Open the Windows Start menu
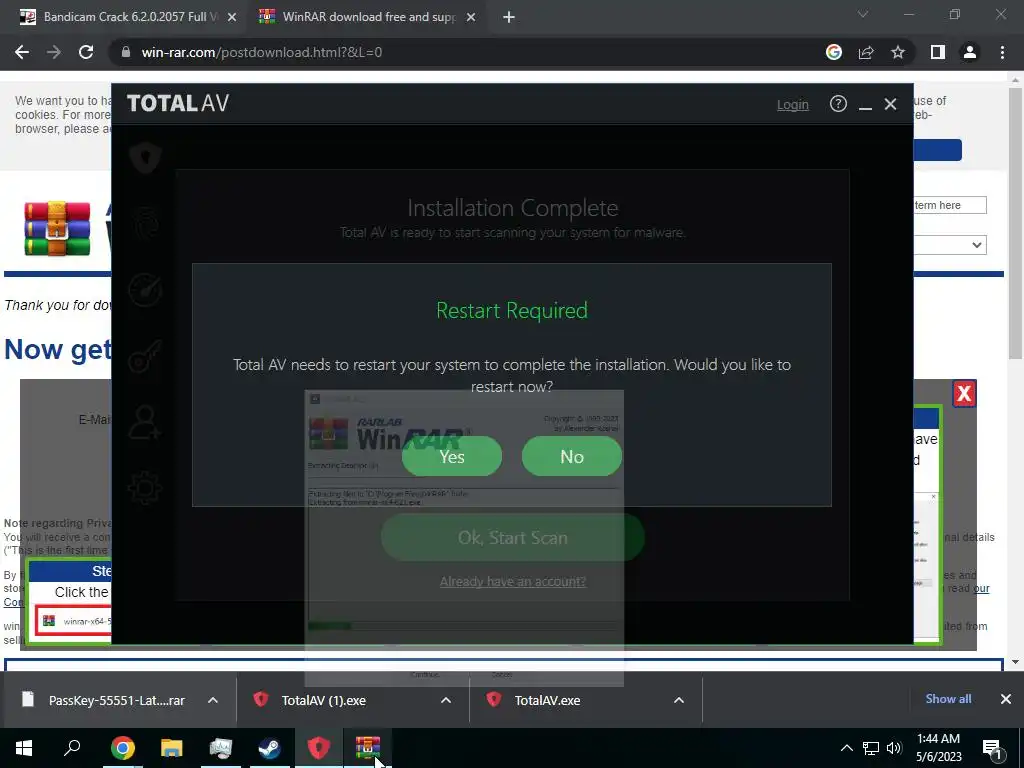The height and width of the screenshot is (768, 1024). (24, 748)
